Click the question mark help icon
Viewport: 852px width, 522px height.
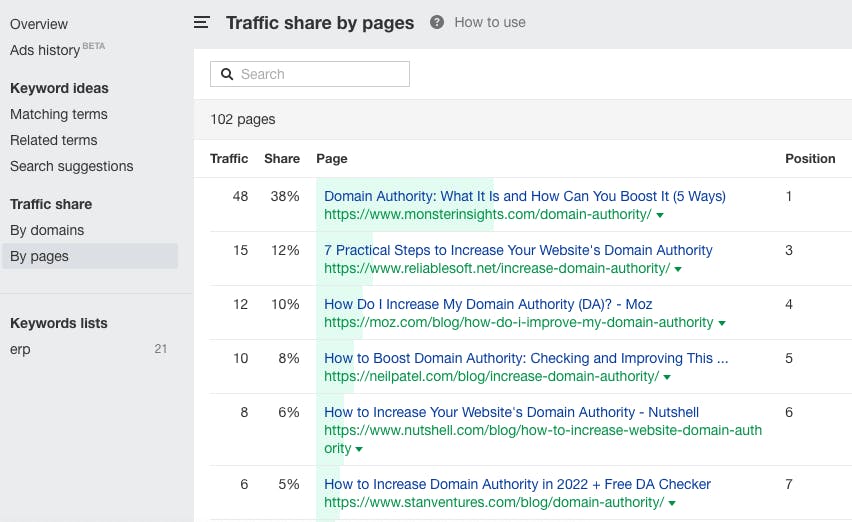coord(437,22)
